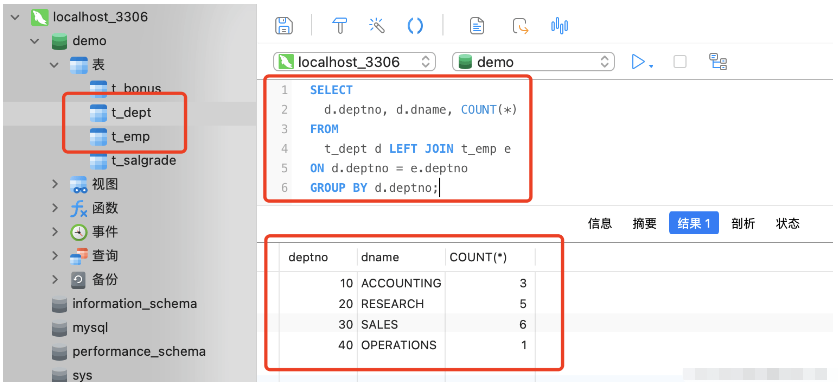838x382 pixels.
Task: Click the FROM keyword on line 3
Action: pyautogui.click(x=324, y=129)
